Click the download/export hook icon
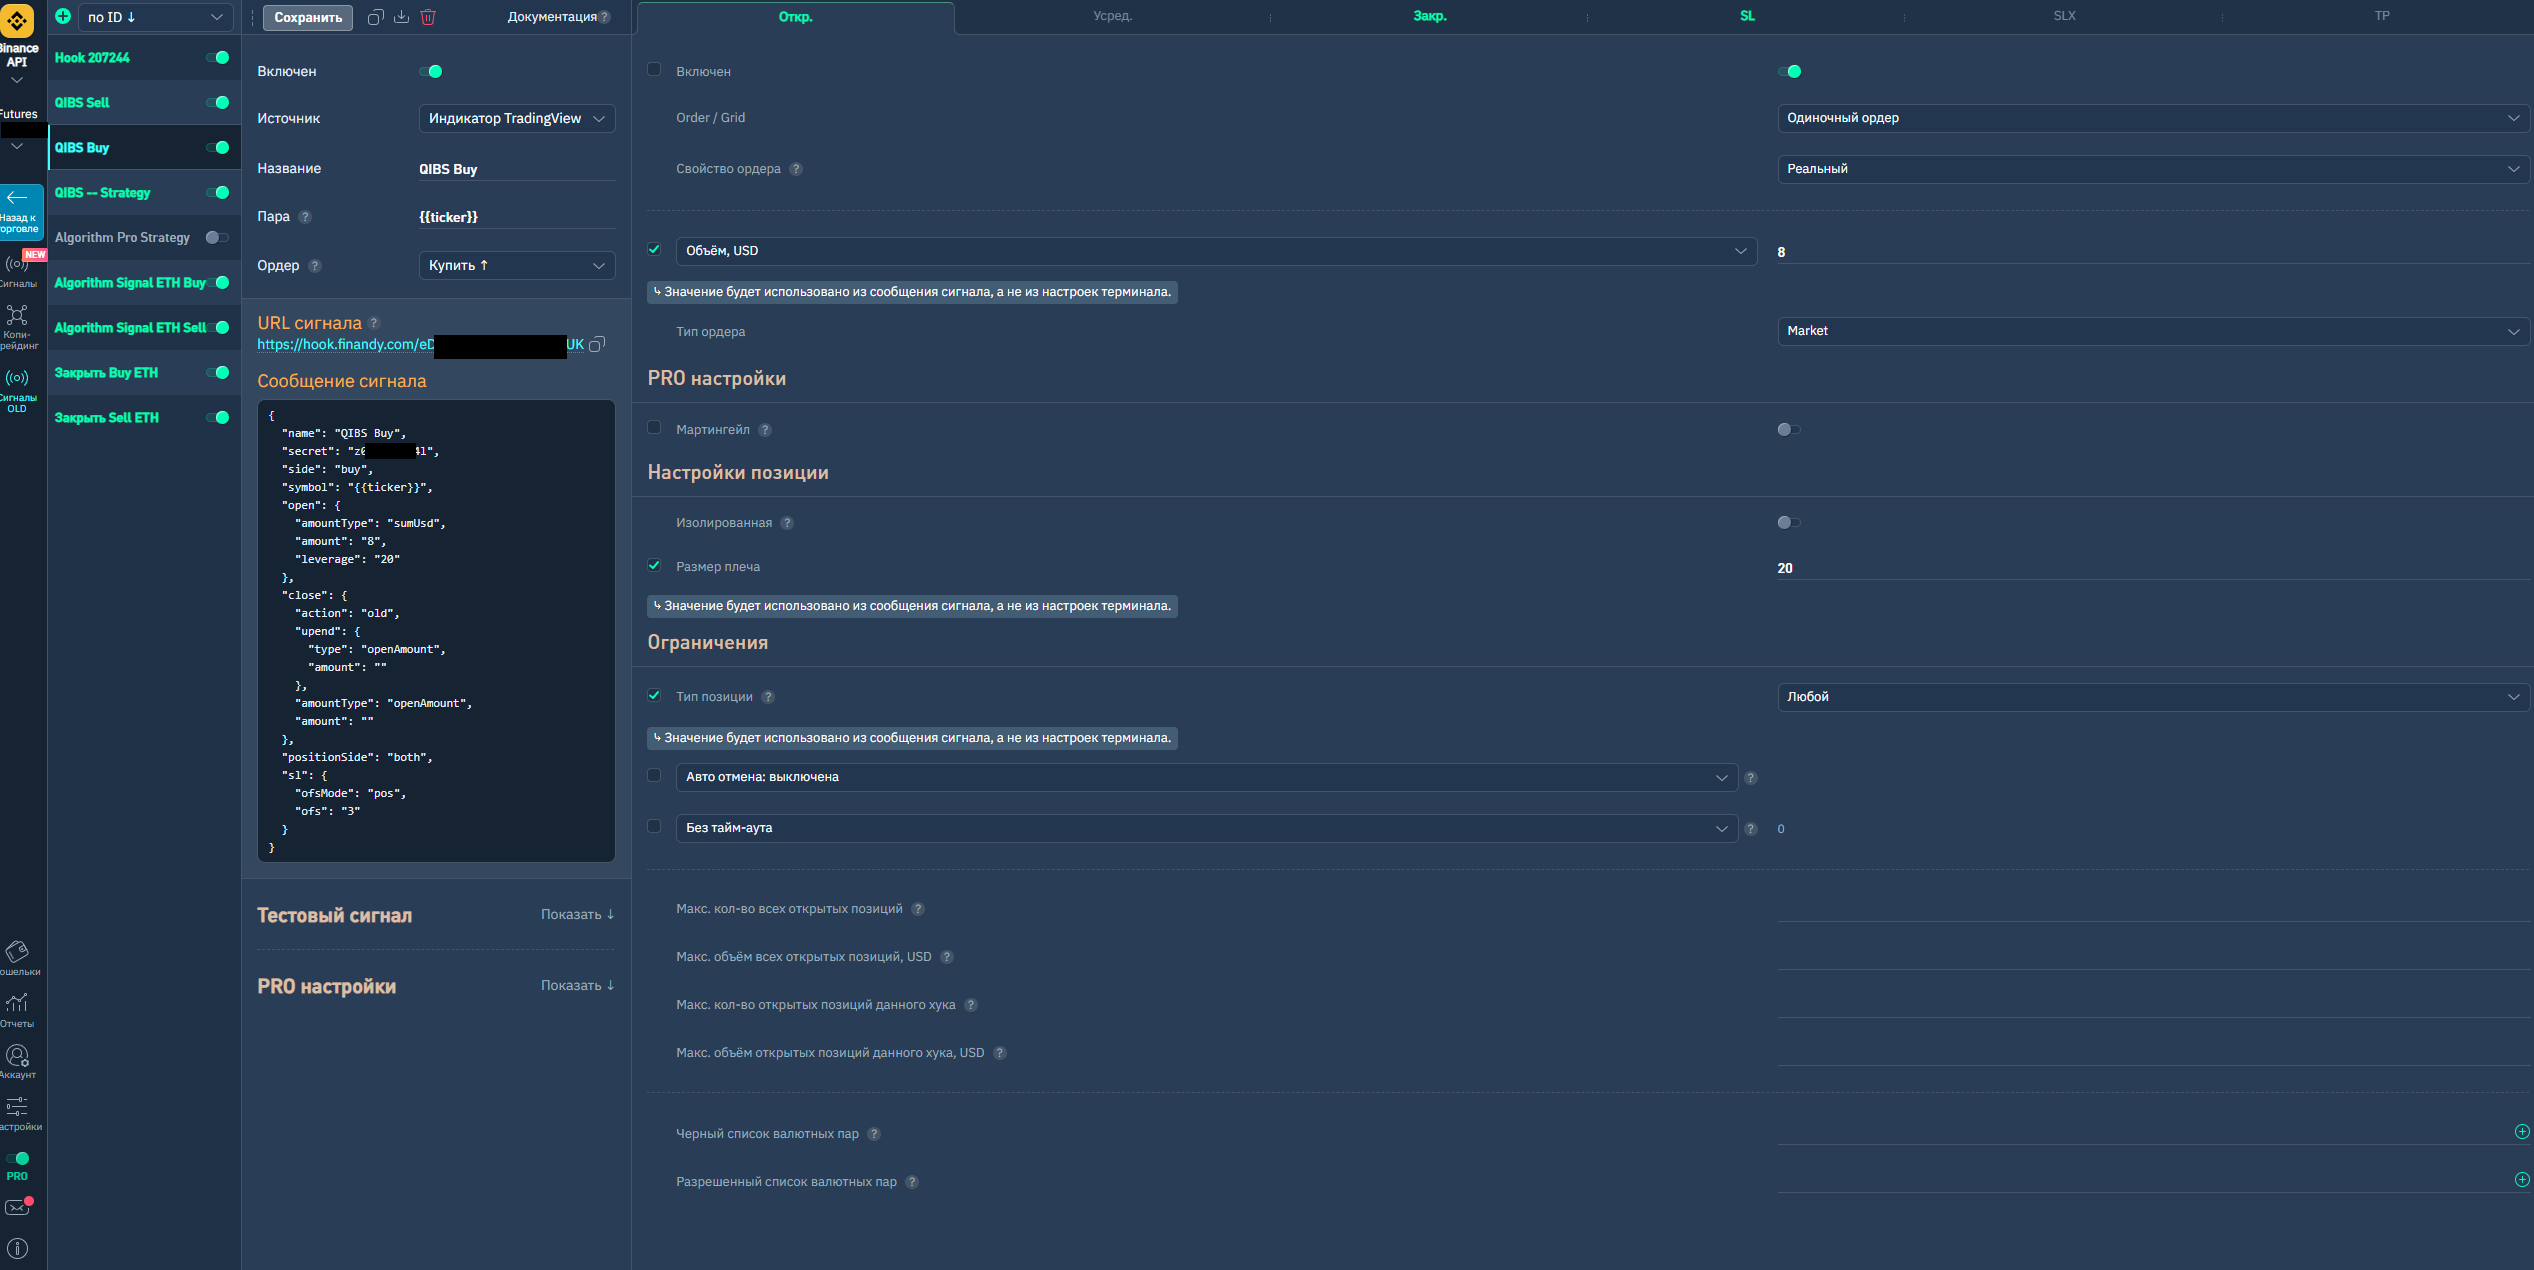This screenshot has height=1270, width=2534. coord(401,17)
